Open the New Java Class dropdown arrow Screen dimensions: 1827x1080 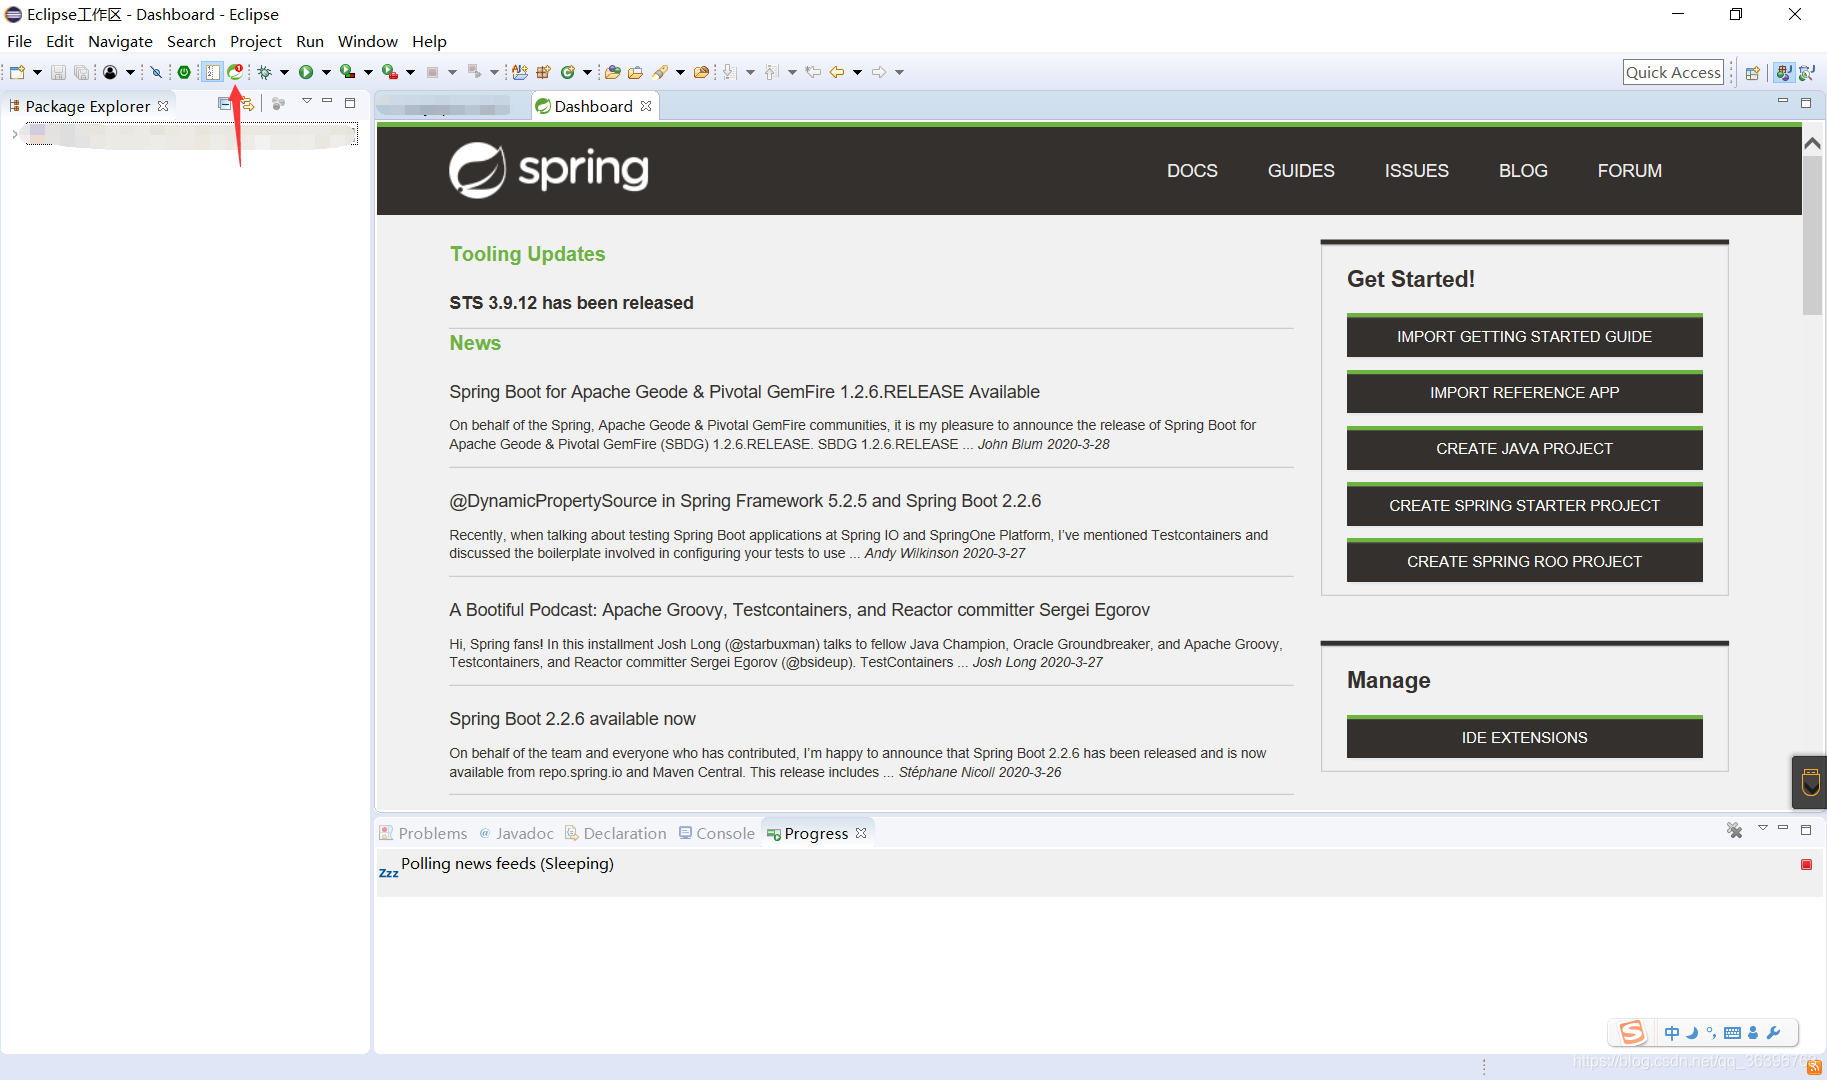[x=587, y=72]
